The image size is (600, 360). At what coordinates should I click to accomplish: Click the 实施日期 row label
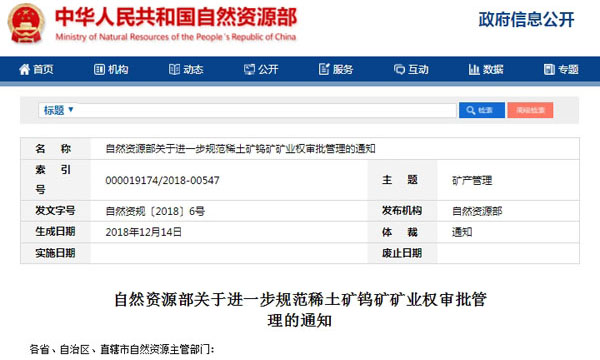tap(55, 253)
